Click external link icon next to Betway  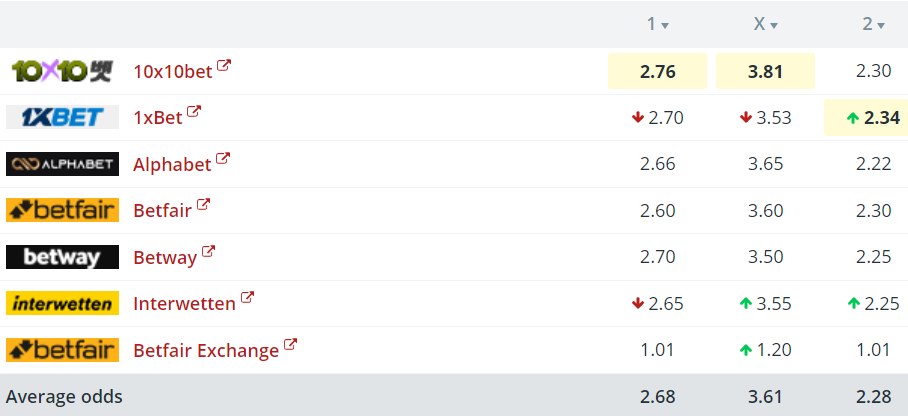[x=208, y=251]
